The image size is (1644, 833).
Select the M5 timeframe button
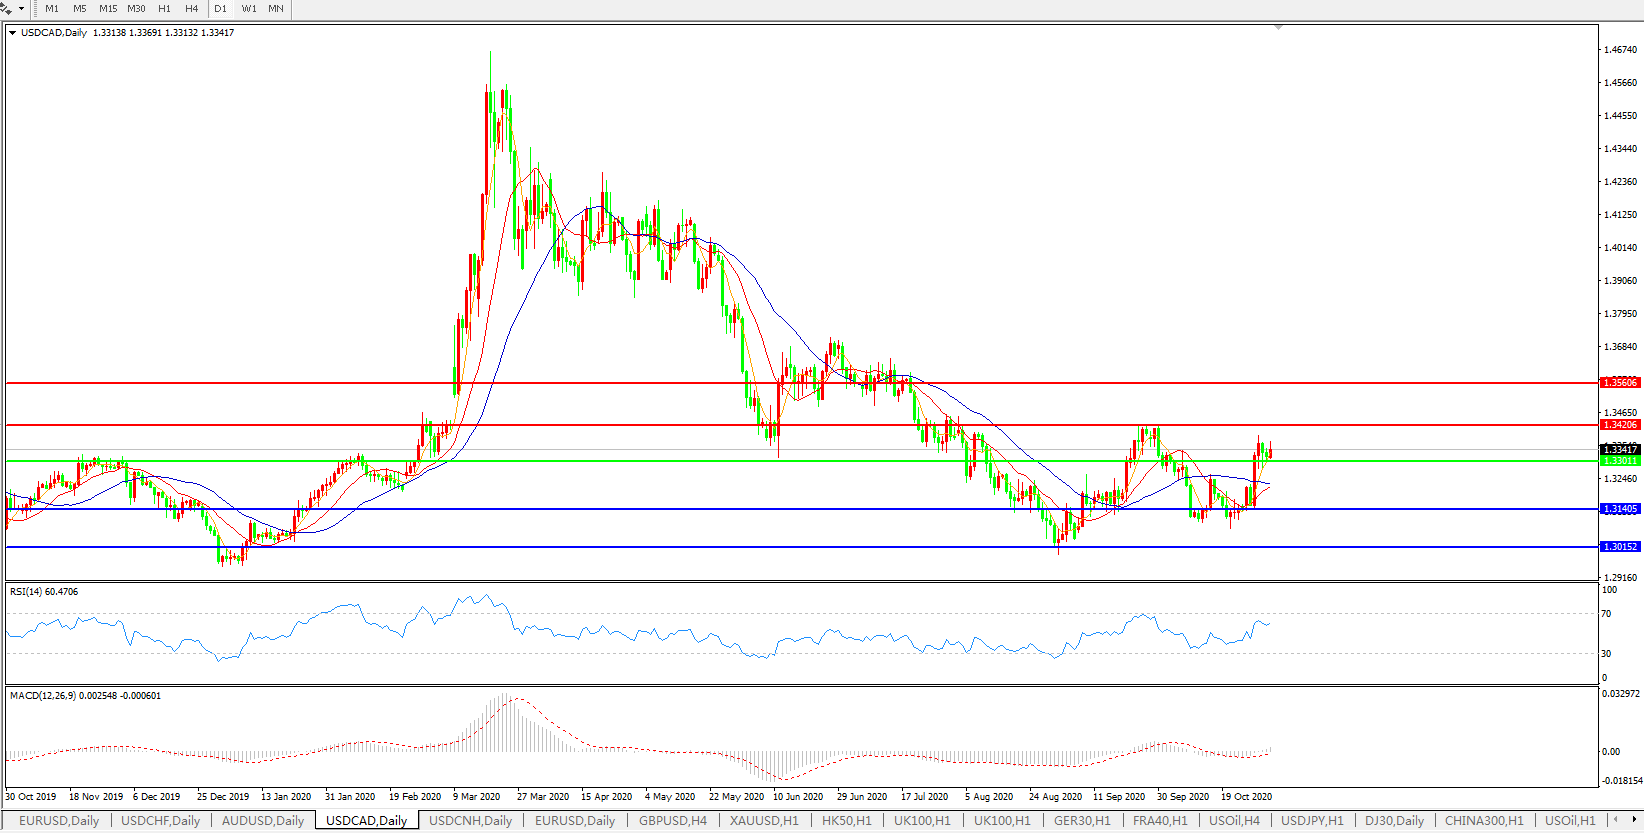point(80,9)
